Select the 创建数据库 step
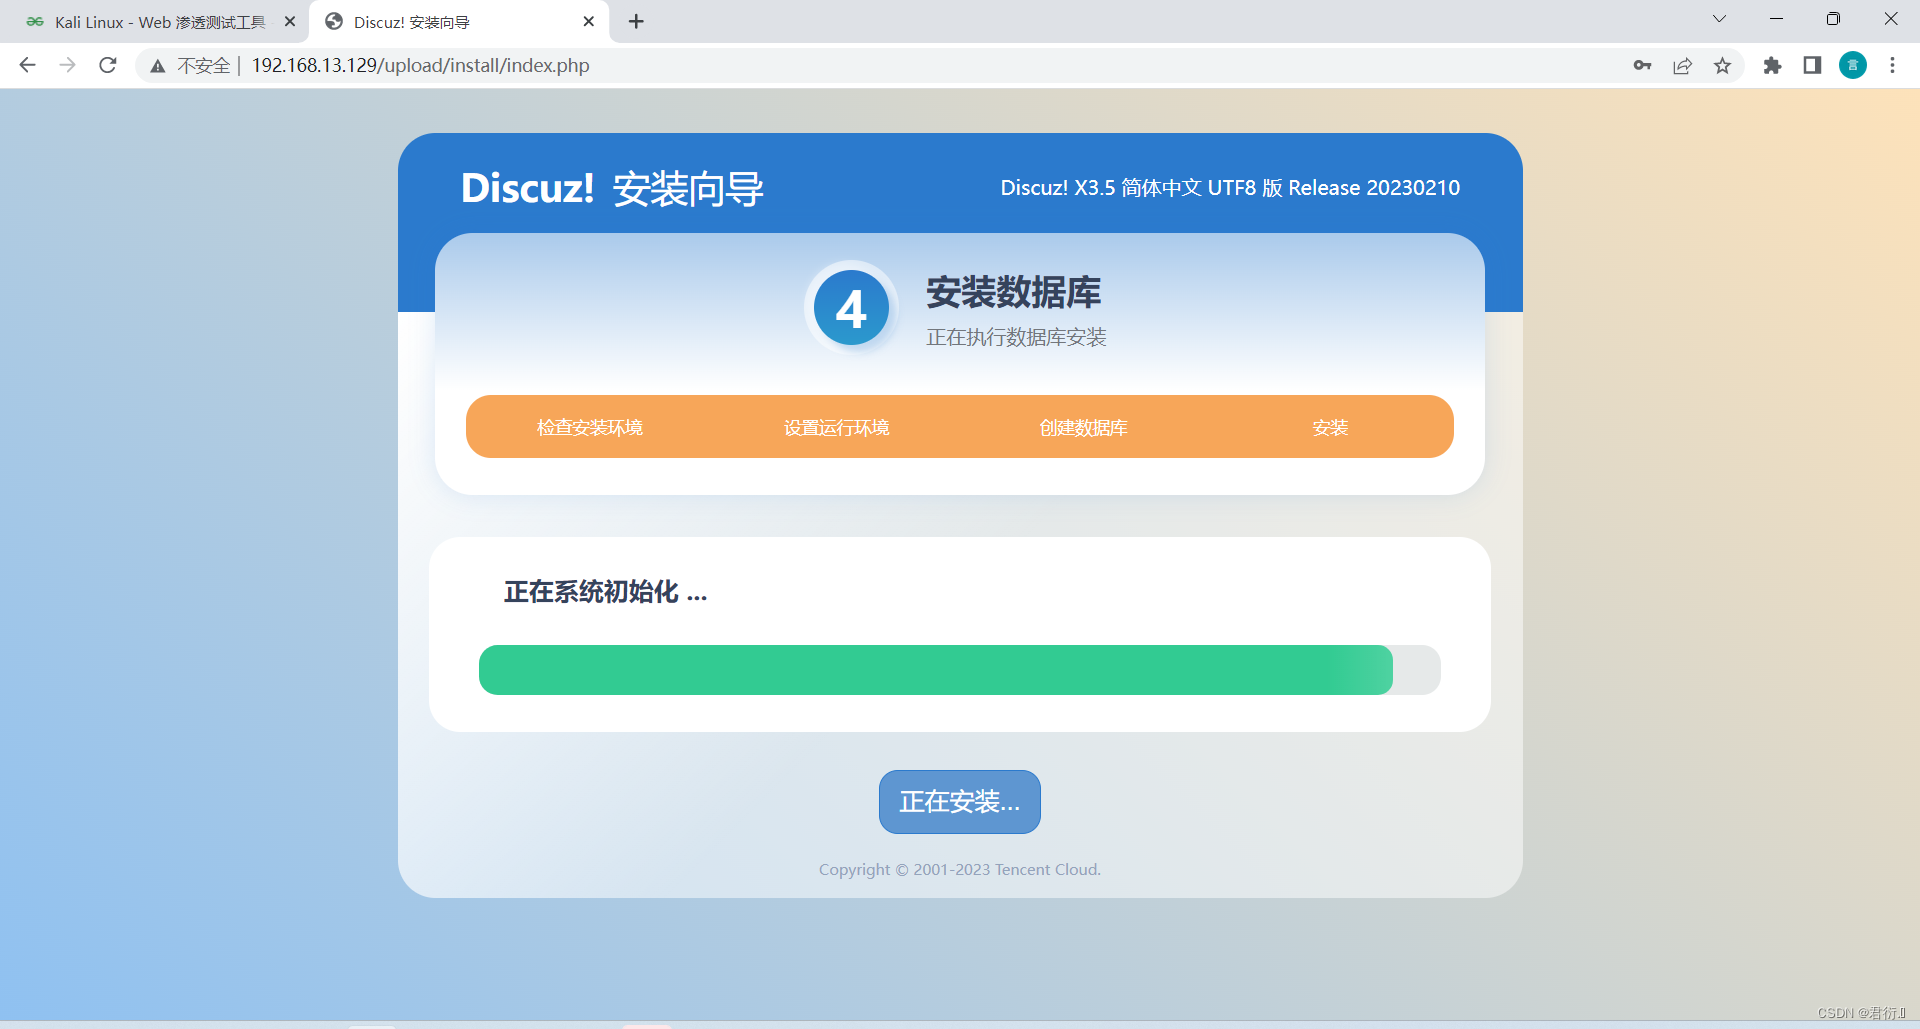 pos(1083,427)
